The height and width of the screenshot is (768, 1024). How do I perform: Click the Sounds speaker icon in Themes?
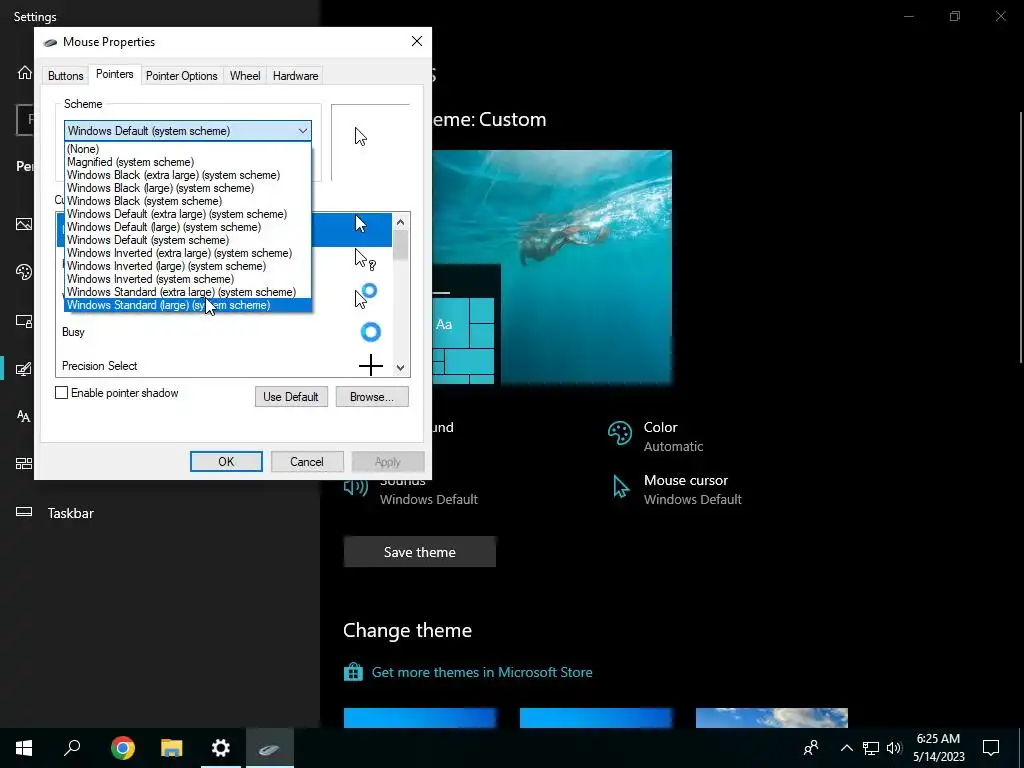coord(356,487)
